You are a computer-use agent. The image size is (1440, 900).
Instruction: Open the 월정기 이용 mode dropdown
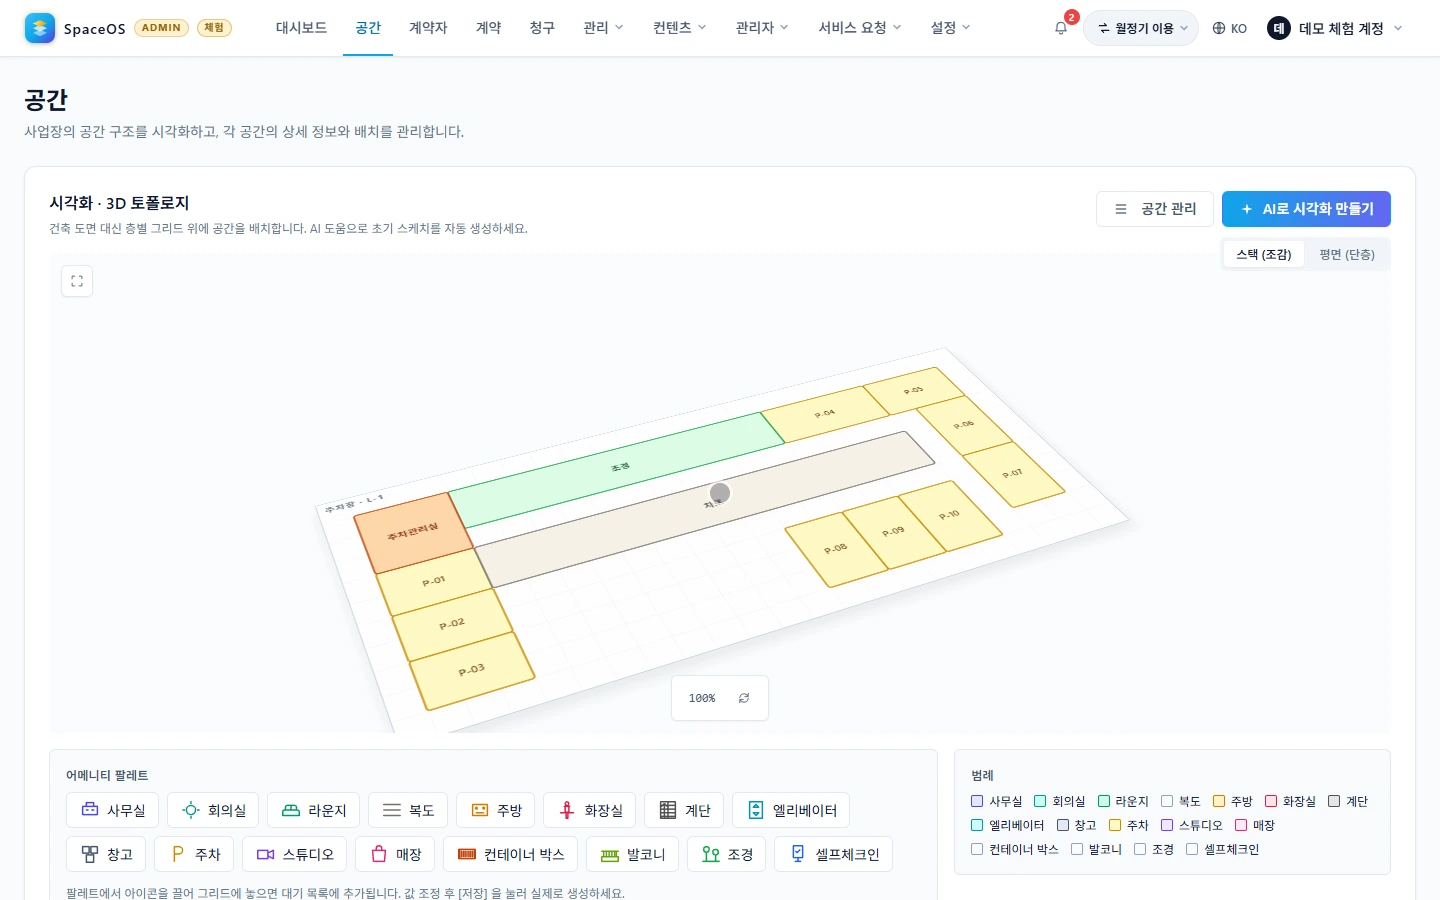point(1141,28)
